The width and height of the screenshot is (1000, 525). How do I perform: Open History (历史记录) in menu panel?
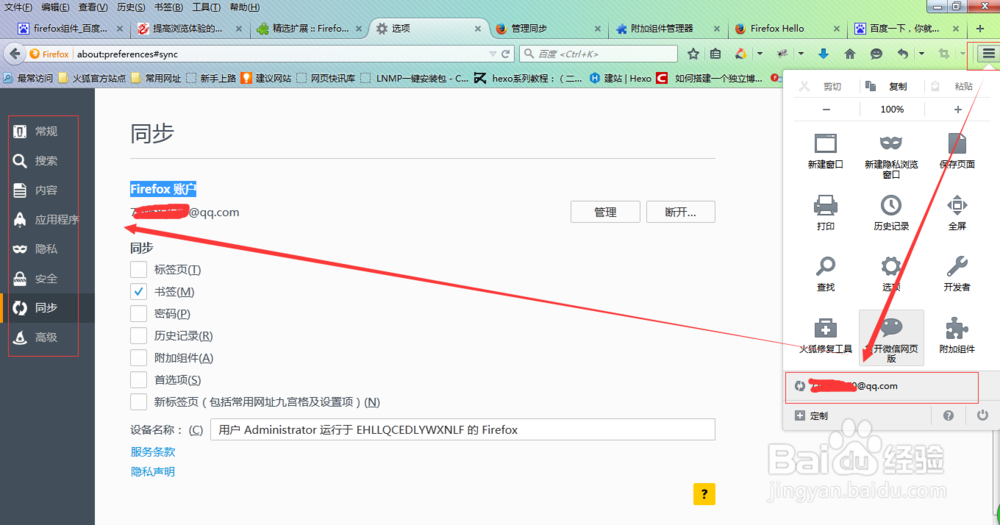pyautogui.click(x=891, y=212)
